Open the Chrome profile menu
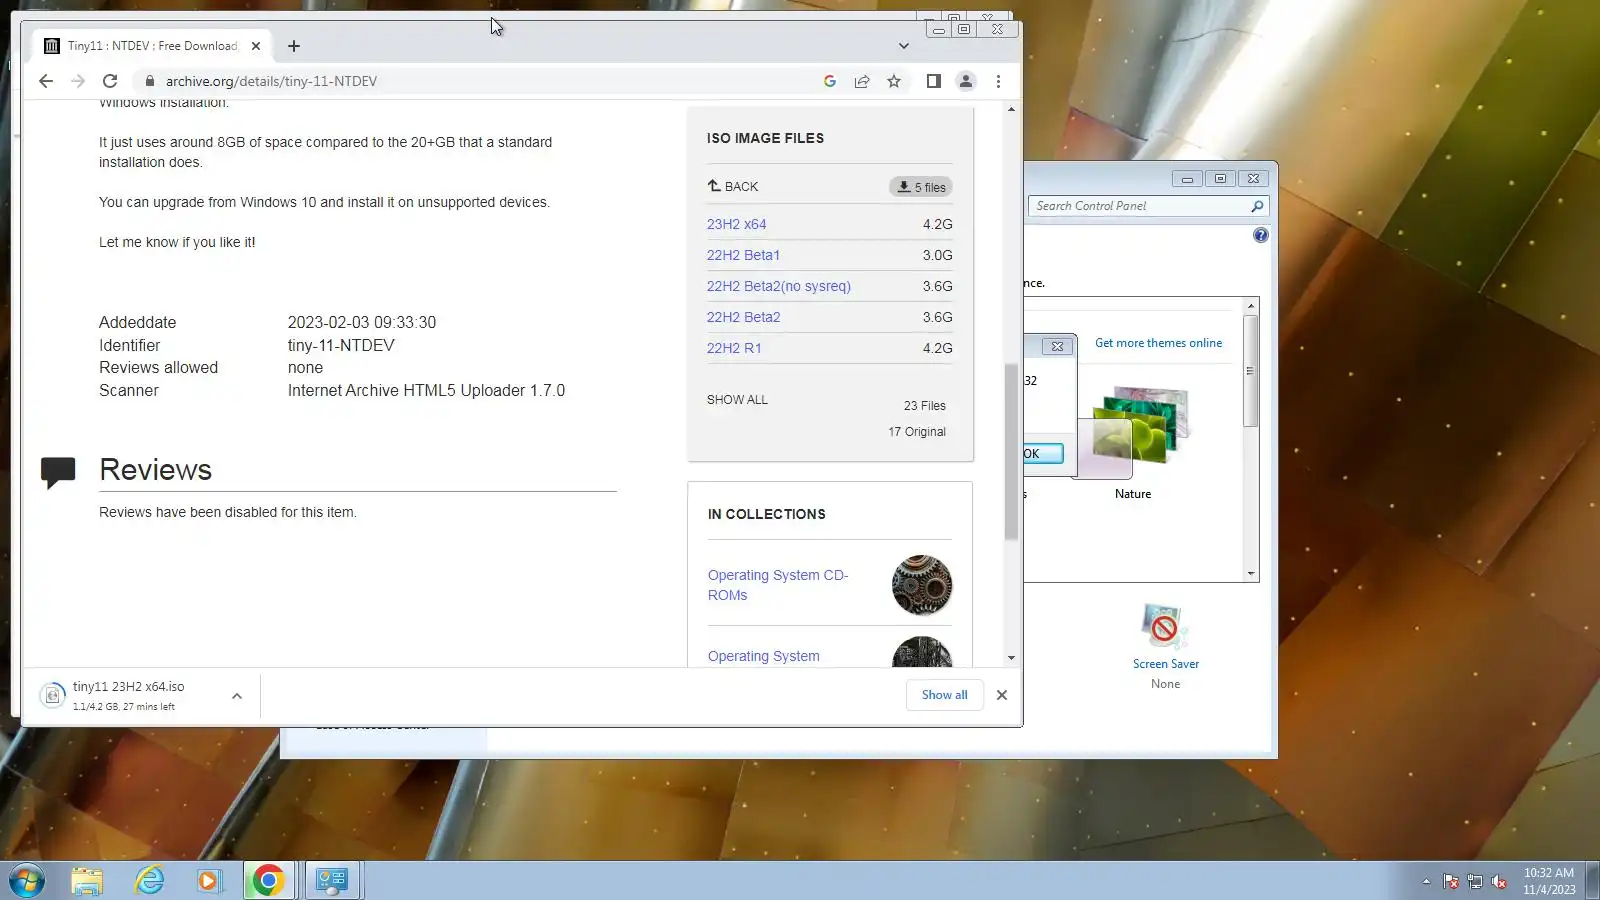The height and width of the screenshot is (900, 1600). [966, 81]
